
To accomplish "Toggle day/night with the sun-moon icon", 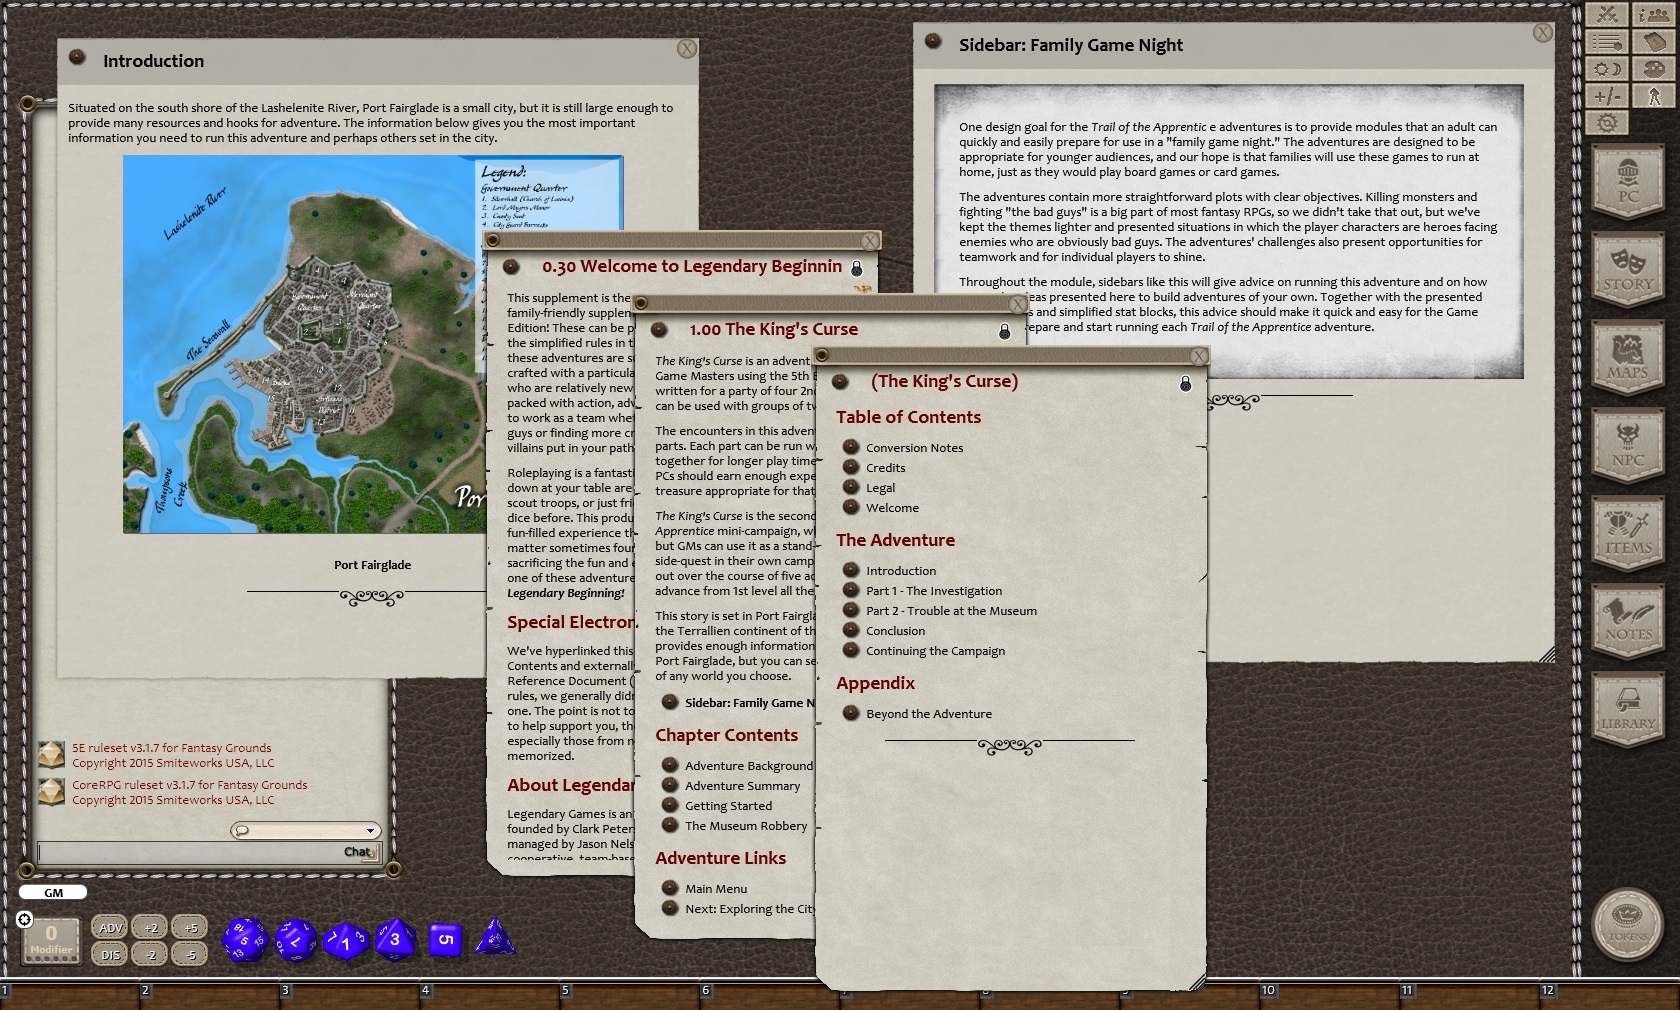I will pos(1607,68).
